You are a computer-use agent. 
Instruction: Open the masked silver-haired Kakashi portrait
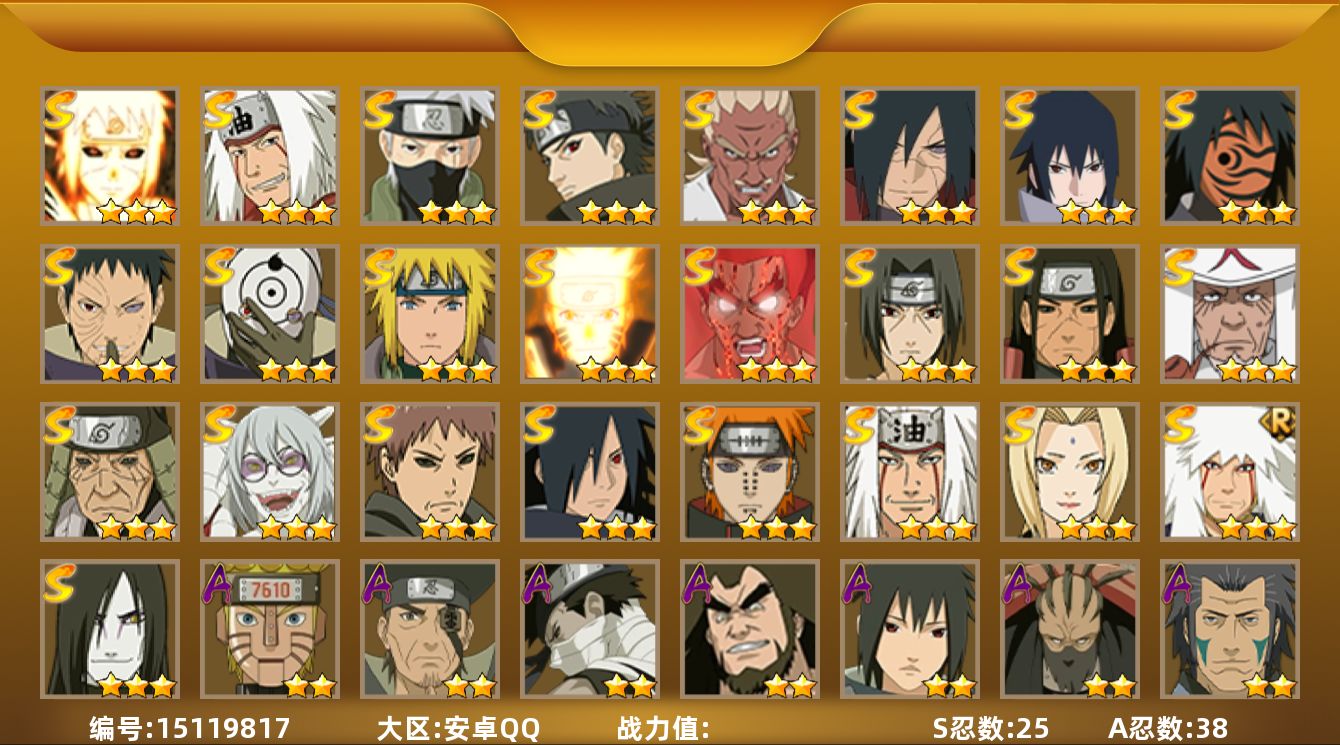point(430,155)
